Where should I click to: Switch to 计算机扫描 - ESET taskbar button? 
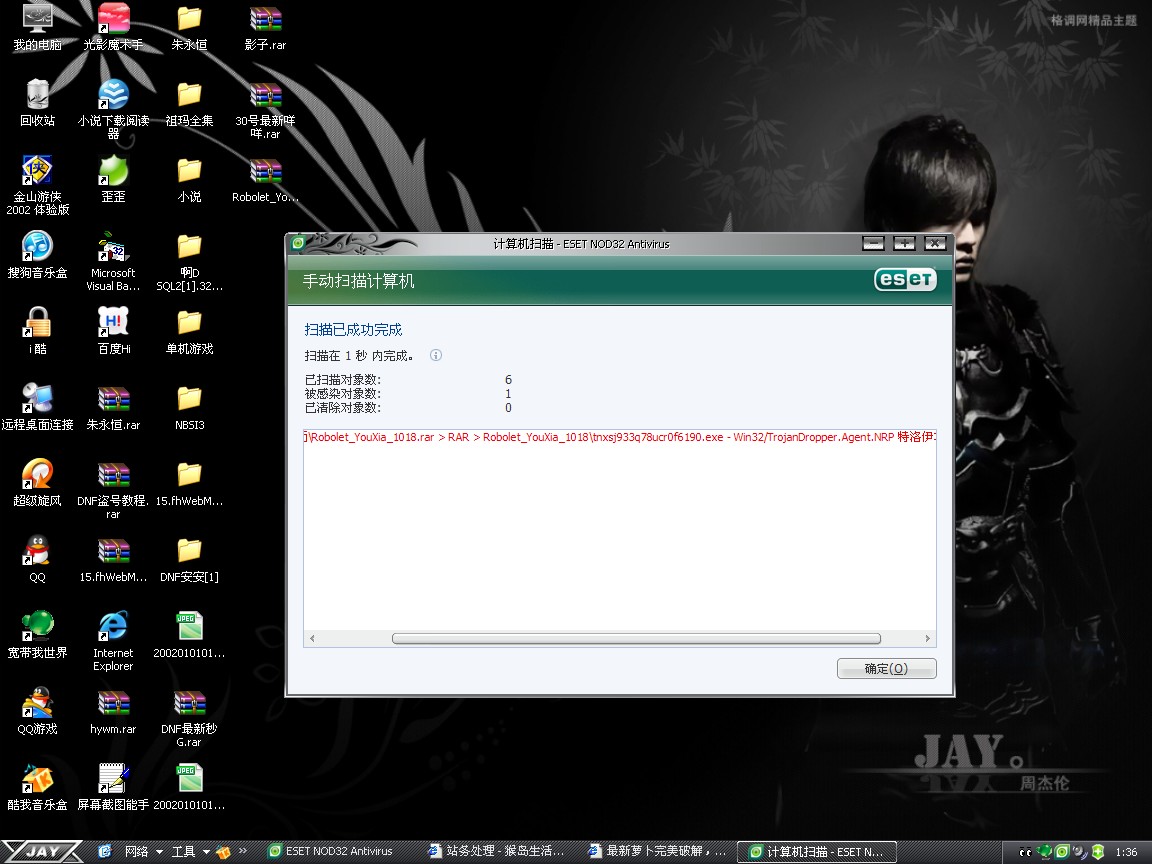click(817, 852)
